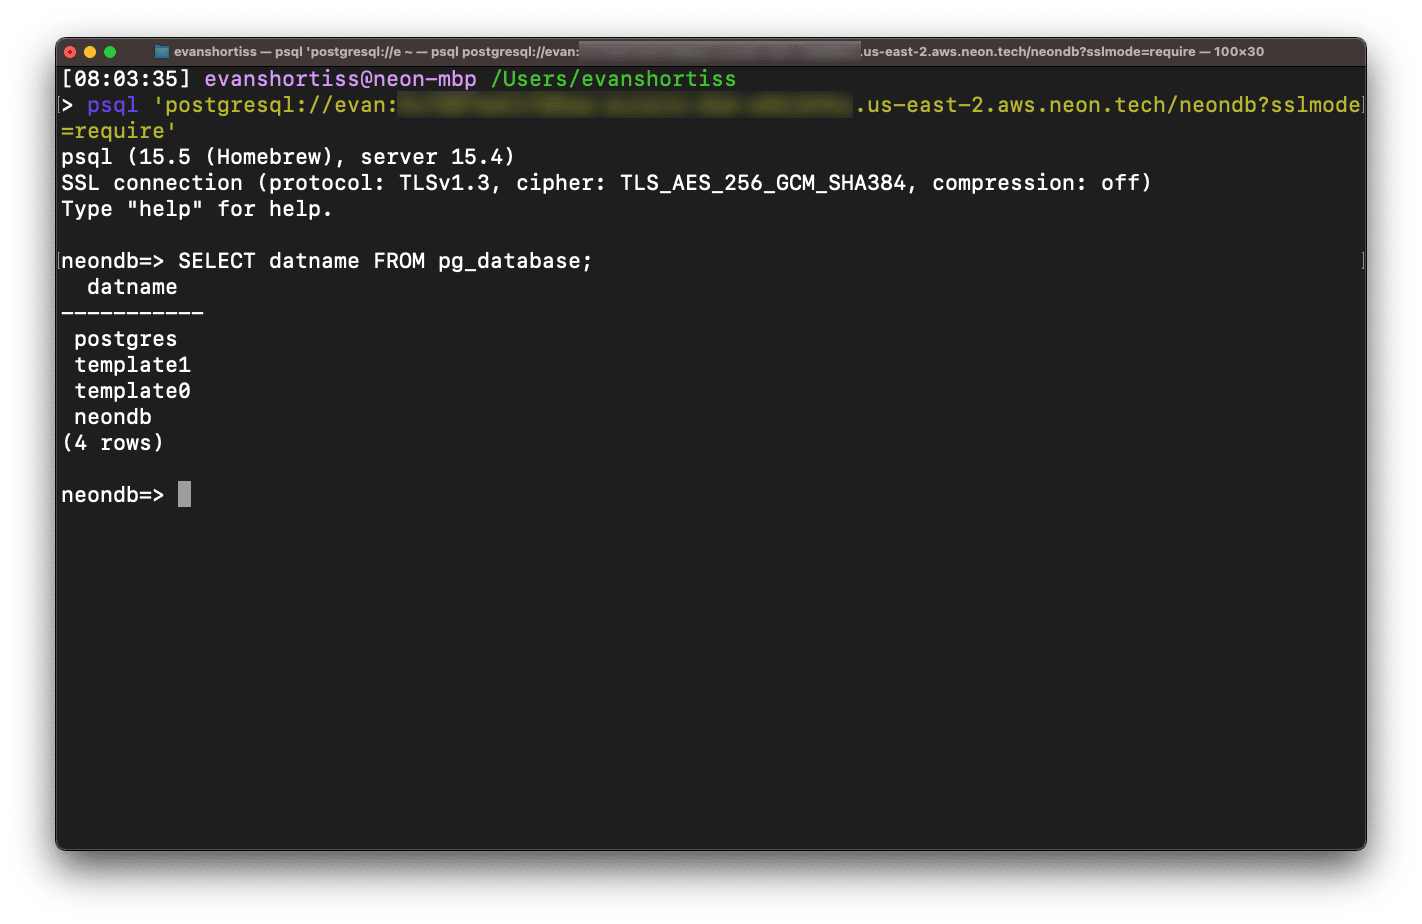Screen dimensions: 1422x924
Task: Select the psql command on the prompt line
Action: pos(111,104)
